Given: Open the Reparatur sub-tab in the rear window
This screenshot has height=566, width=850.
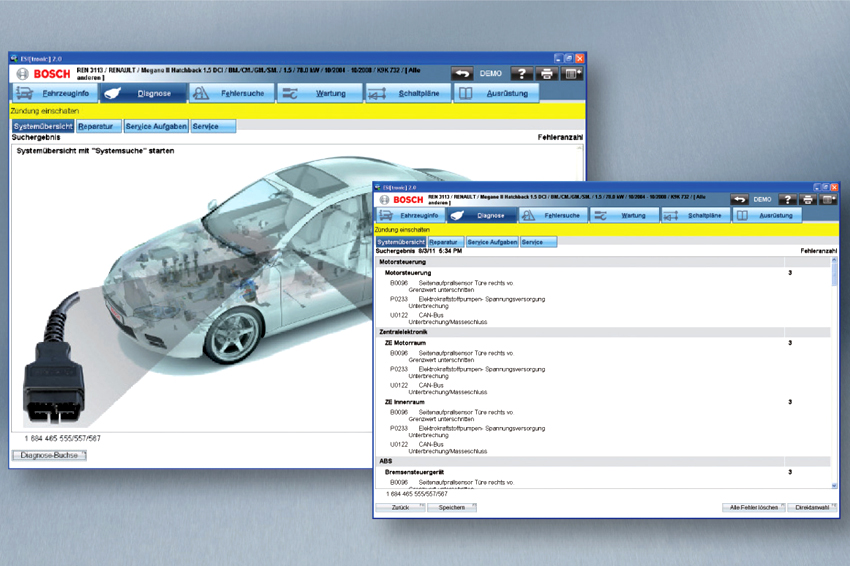Looking at the screenshot, I should coord(99,126).
